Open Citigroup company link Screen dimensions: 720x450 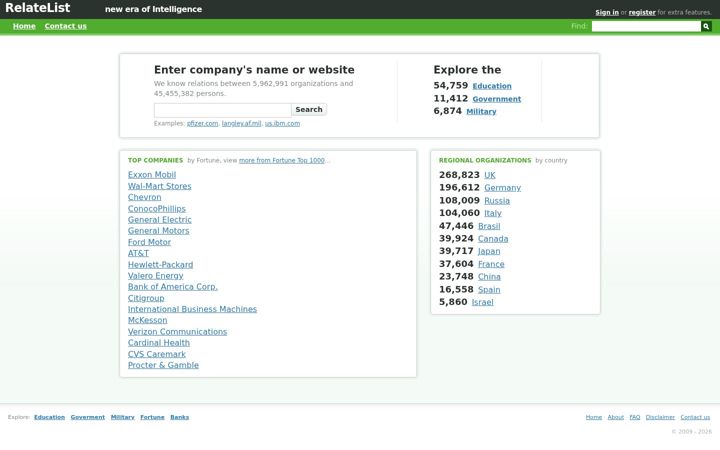click(x=146, y=298)
